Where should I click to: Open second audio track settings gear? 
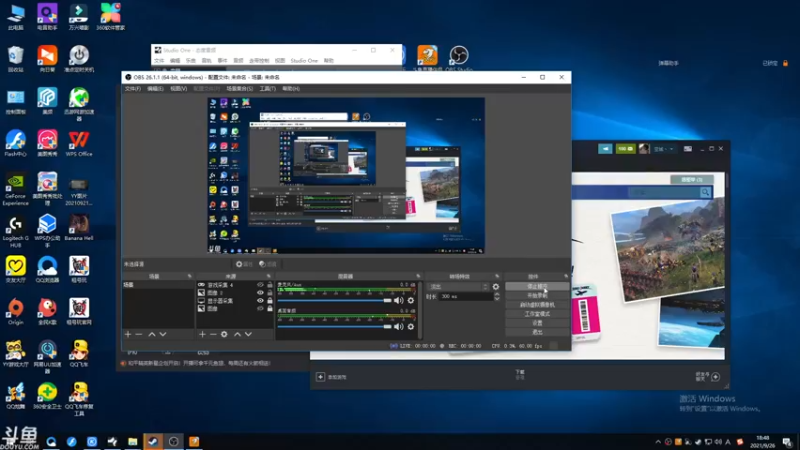point(411,327)
